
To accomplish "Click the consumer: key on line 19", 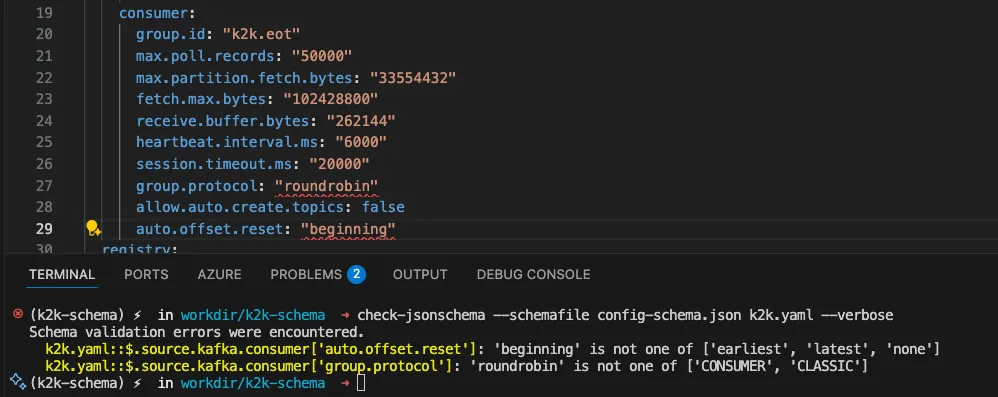I will pos(157,12).
